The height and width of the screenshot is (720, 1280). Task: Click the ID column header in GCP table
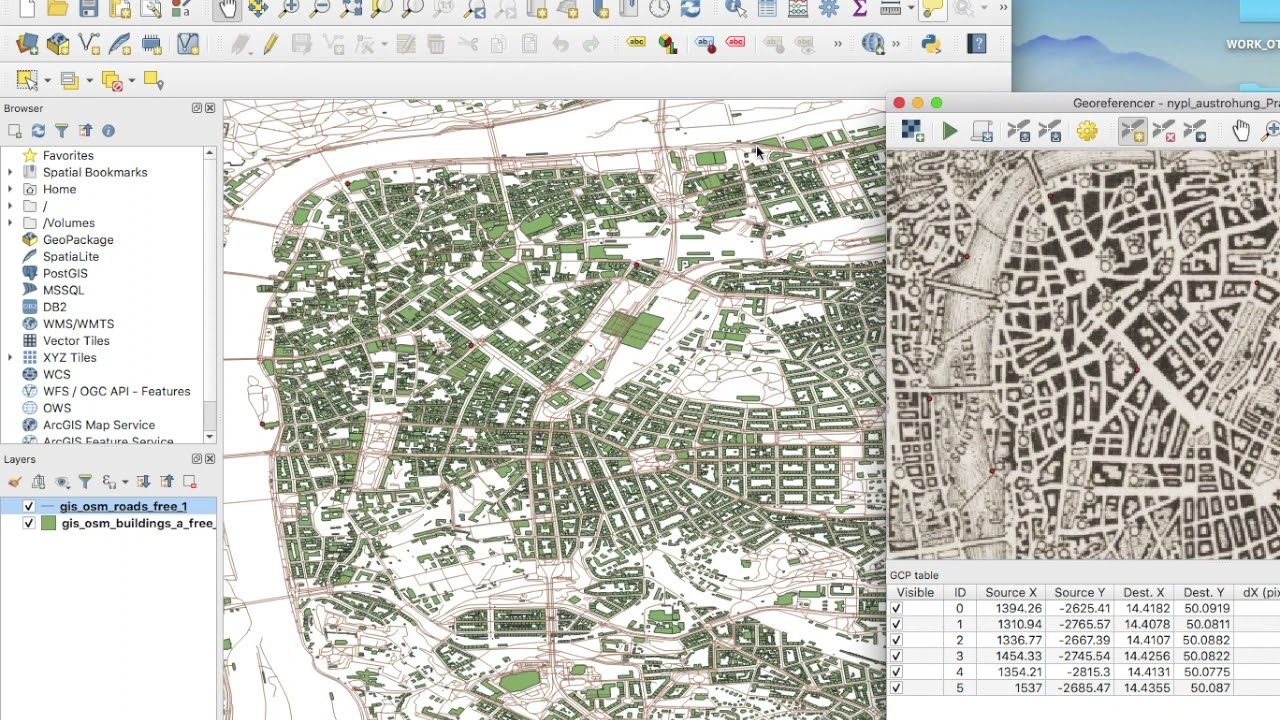[x=960, y=593]
